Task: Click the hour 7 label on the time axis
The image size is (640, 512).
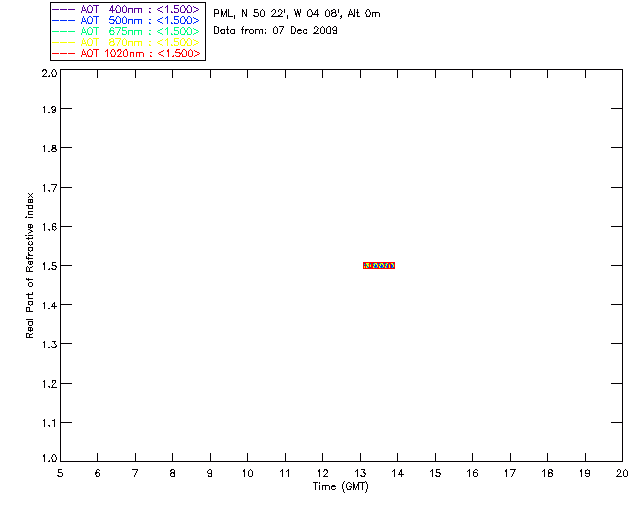Action: (135, 473)
